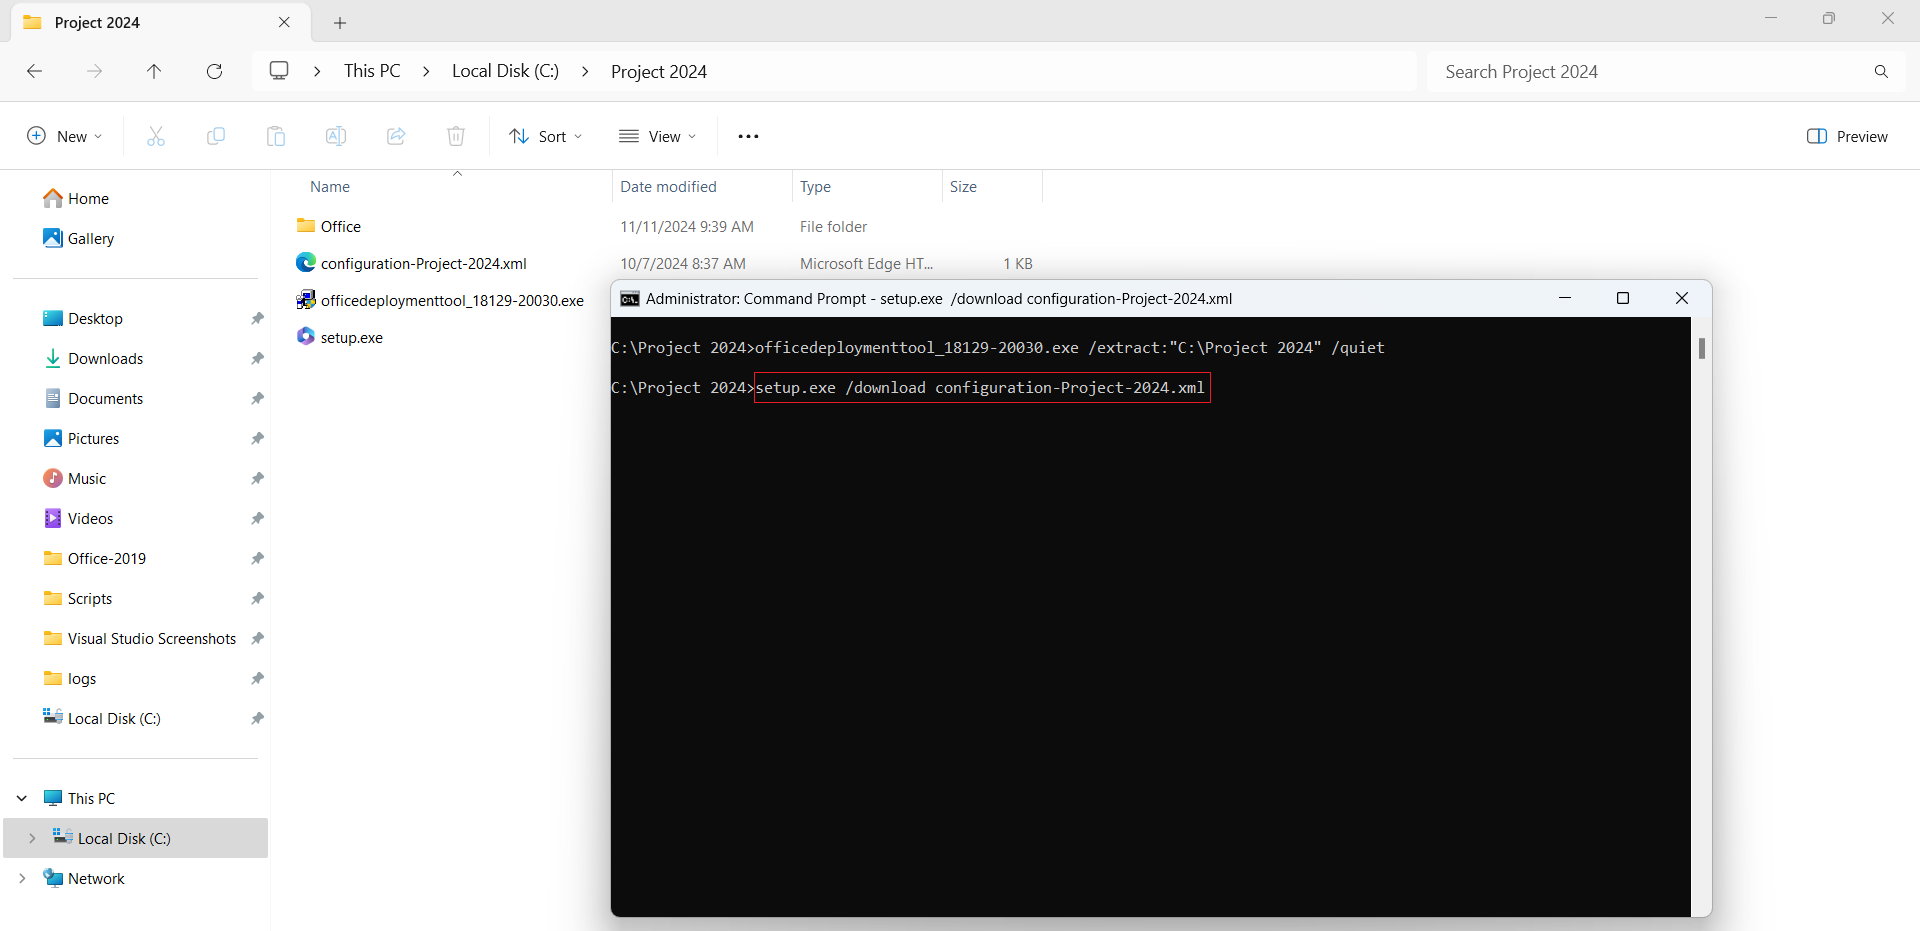Open the View dropdown
The image size is (1920, 931).
(x=657, y=136)
